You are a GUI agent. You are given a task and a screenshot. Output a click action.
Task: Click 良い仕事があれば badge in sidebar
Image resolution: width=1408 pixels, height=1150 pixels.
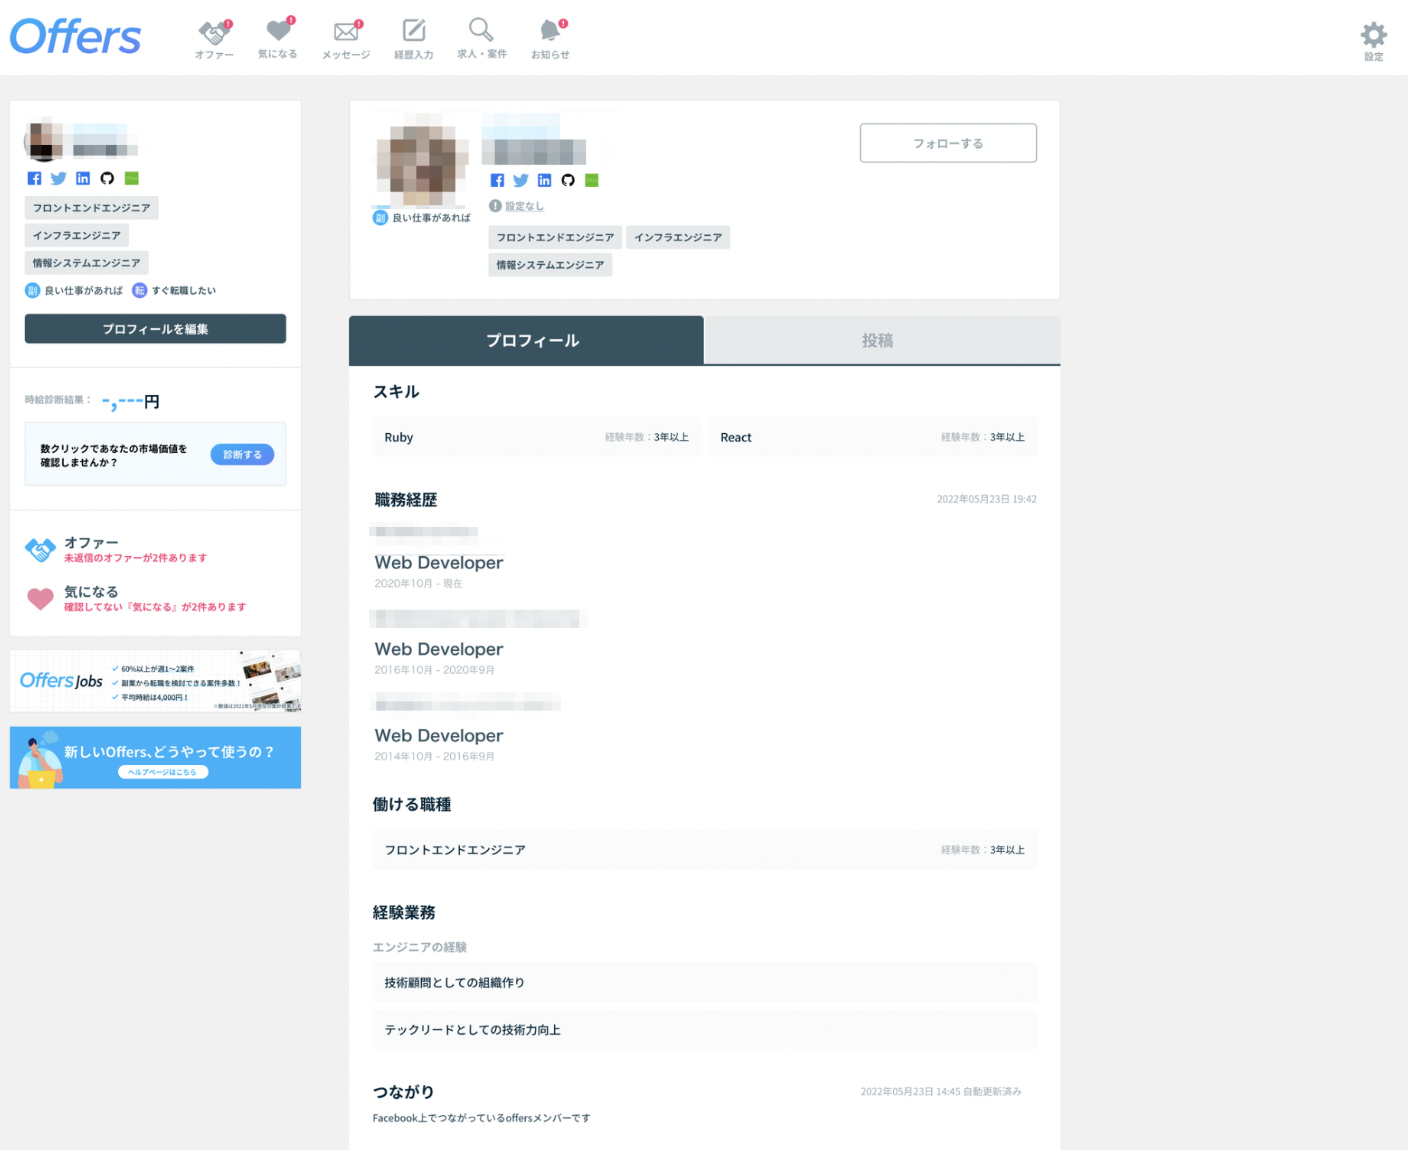[75, 291]
